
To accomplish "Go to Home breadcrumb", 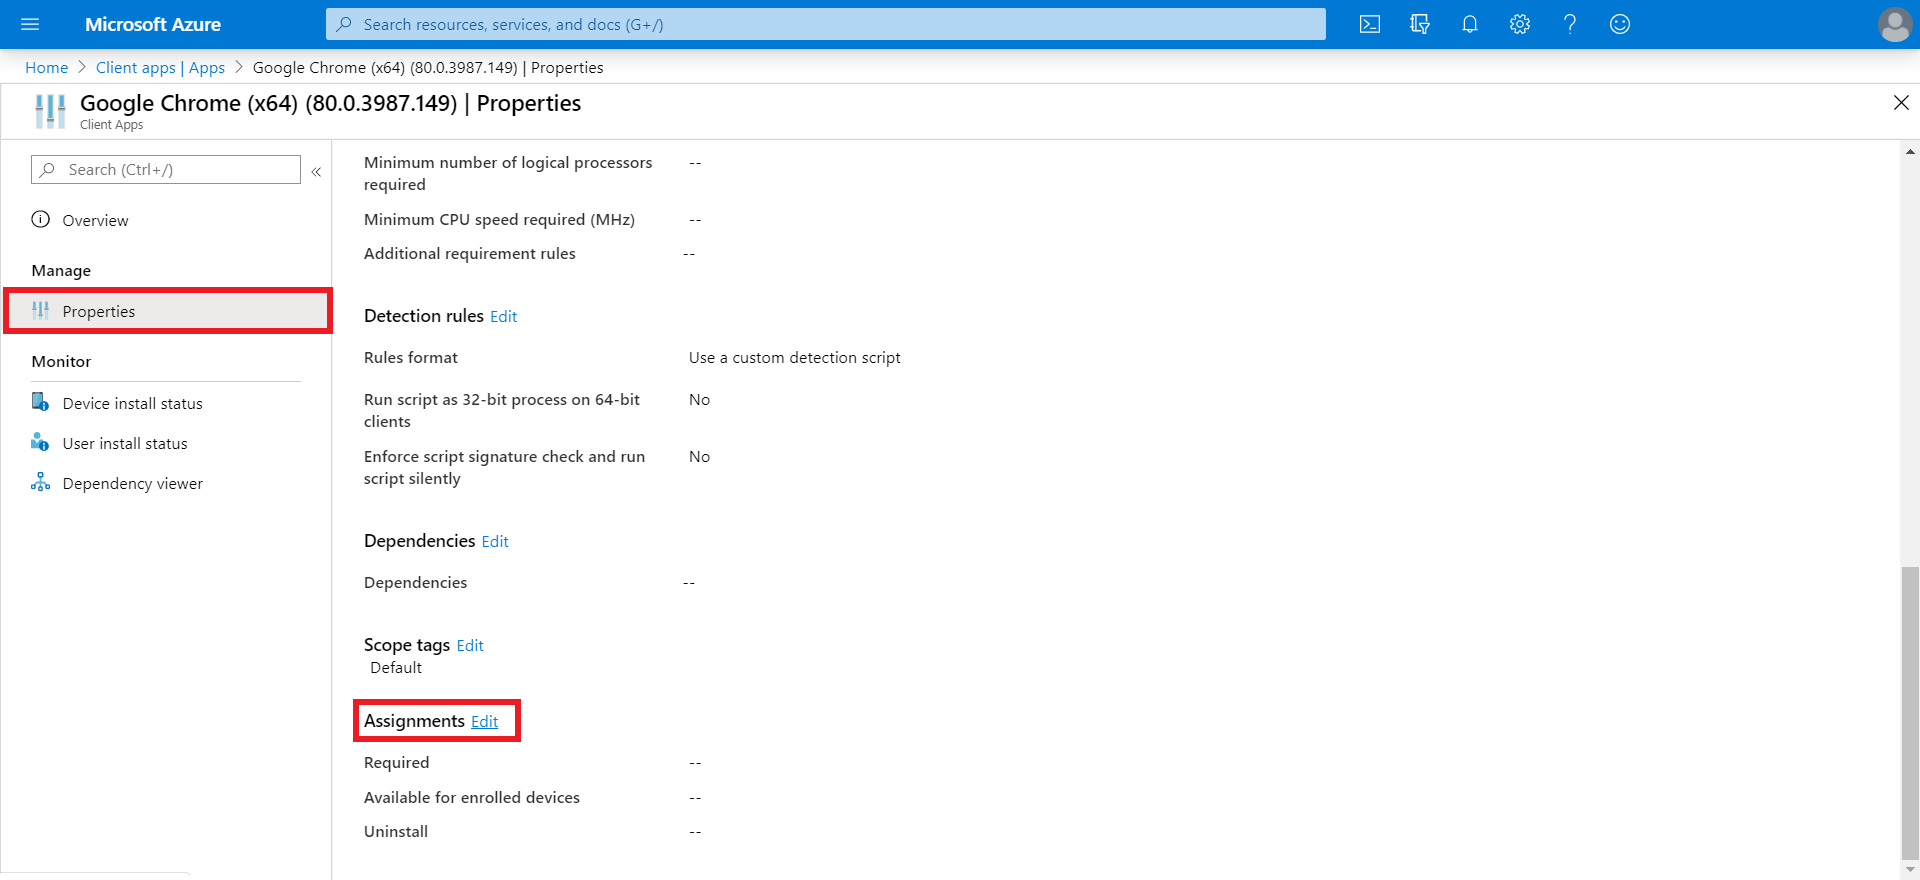I will [46, 67].
